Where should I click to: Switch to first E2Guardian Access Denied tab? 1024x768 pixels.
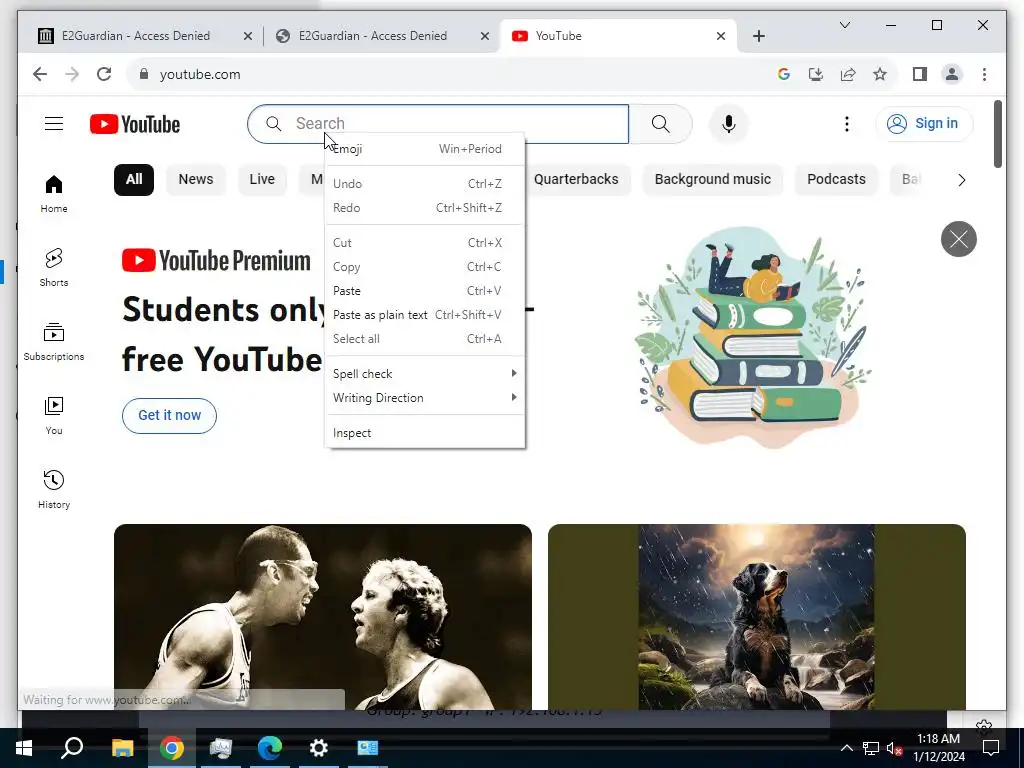[x=136, y=36]
